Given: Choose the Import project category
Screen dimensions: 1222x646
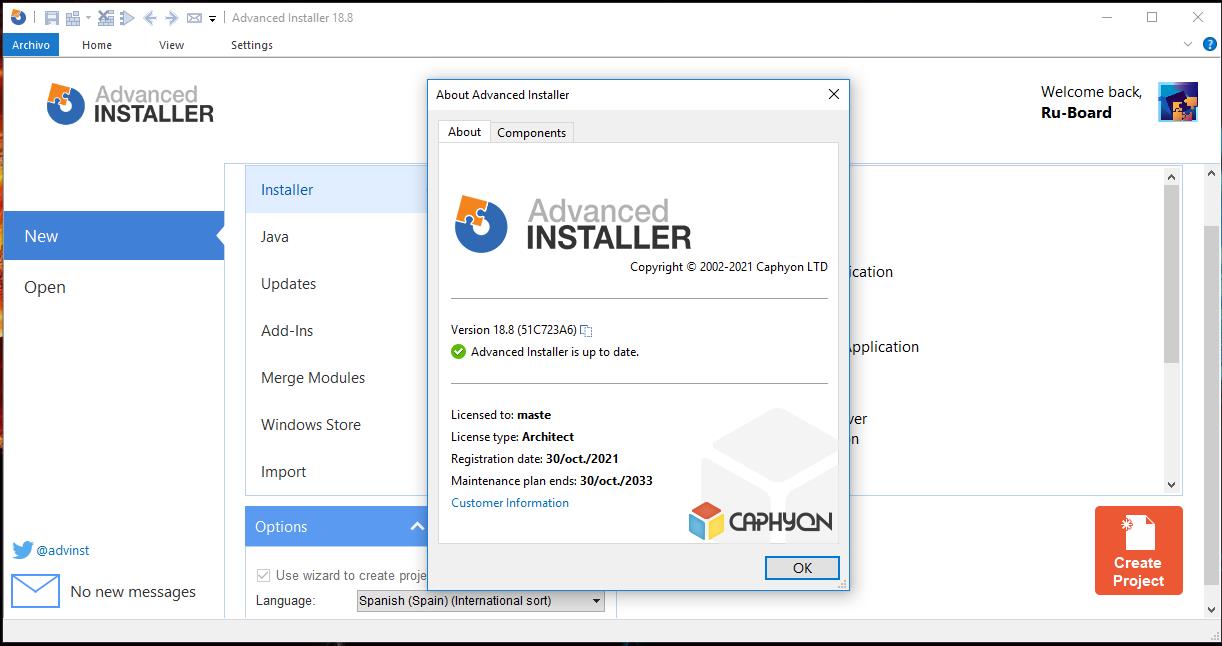Looking at the screenshot, I should coord(337,471).
